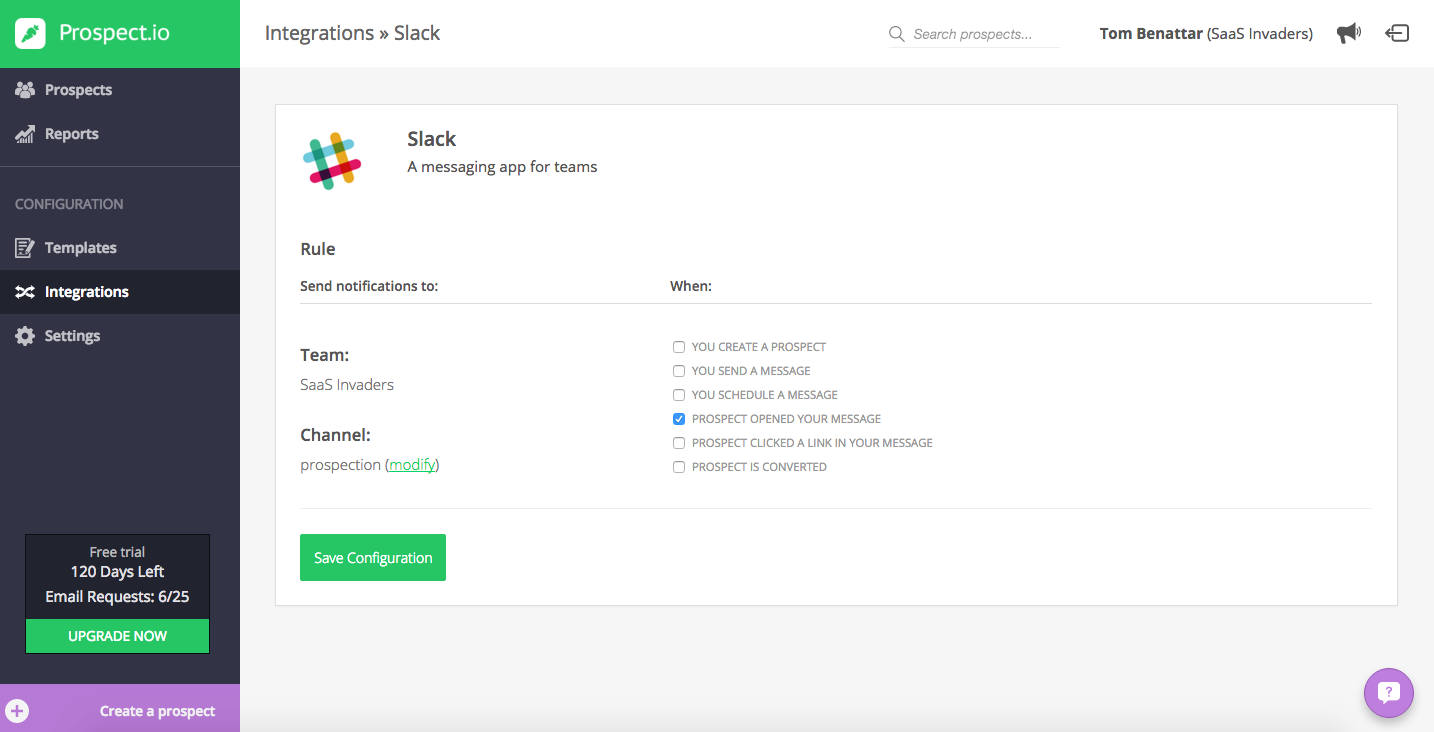Click user name Tom Benattar (SaaS Invaders)
Image resolution: width=1434 pixels, height=732 pixels.
click(1206, 34)
